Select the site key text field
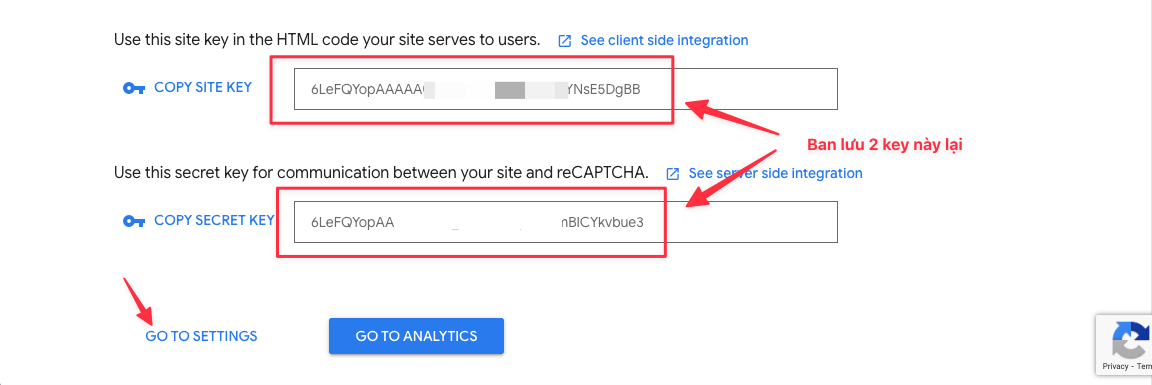Image resolution: width=1152 pixels, height=385 pixels. (566, 89)
